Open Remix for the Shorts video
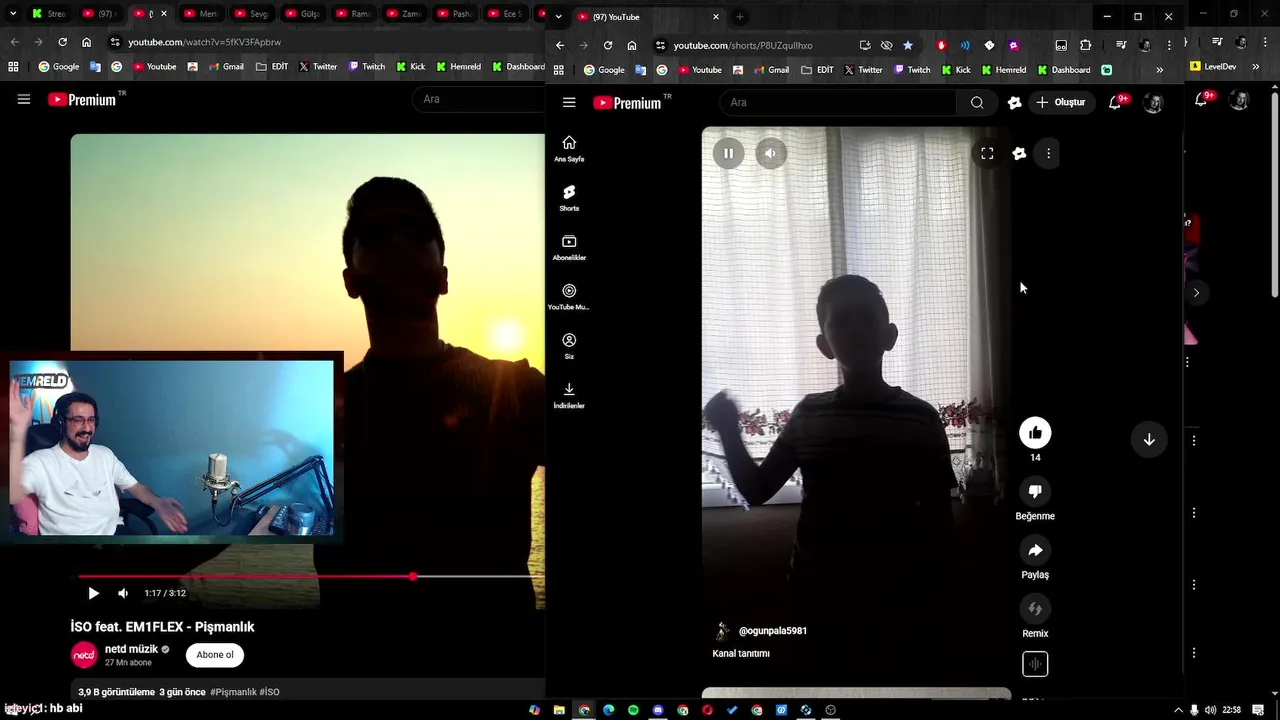The height and width of the screenshot is (720, 1280). pos(1035,608)
